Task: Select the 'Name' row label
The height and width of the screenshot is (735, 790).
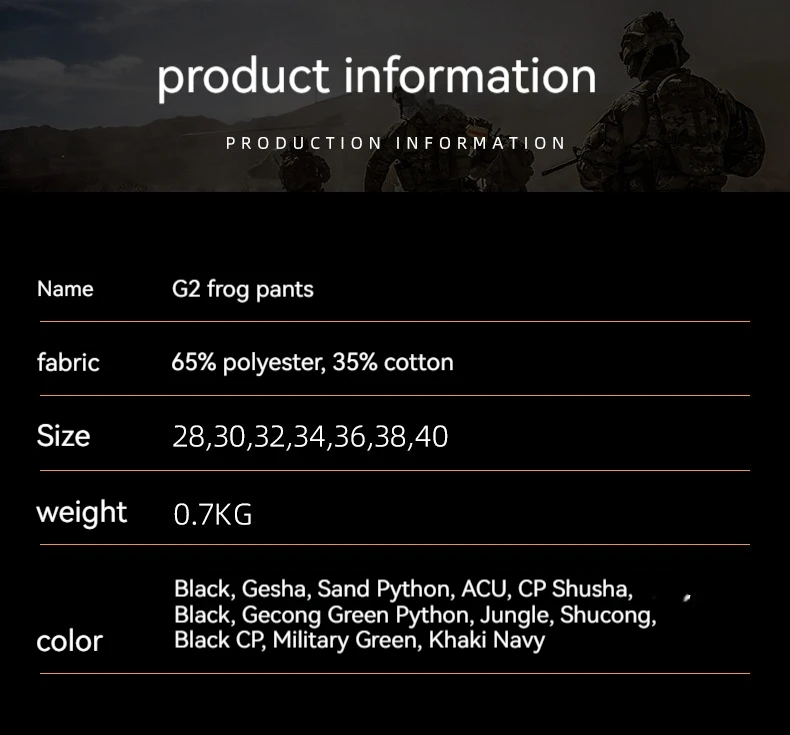Action: tap(65, 289)
